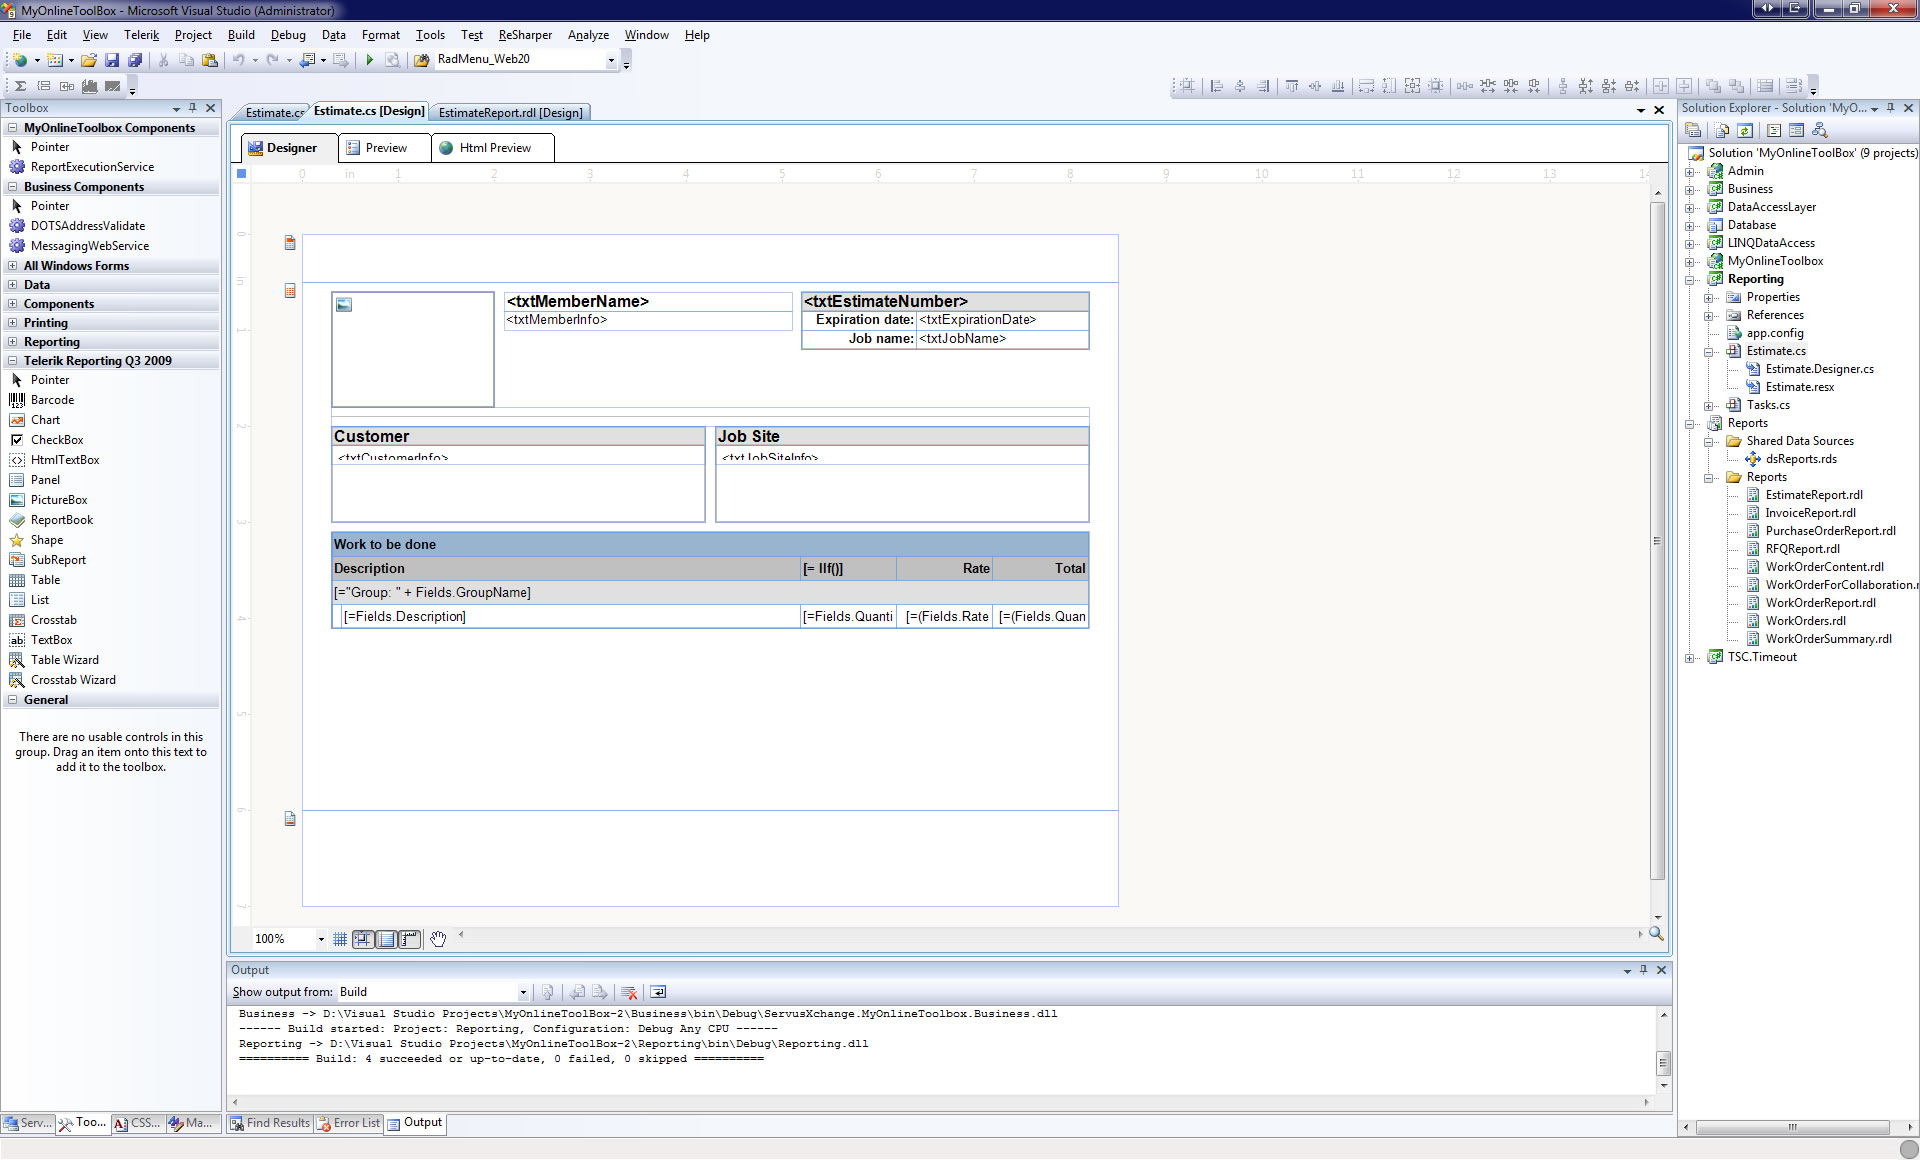Clear All in the Output window
The width and height of the screenshot is (1920, 1160).
point(629,992)
